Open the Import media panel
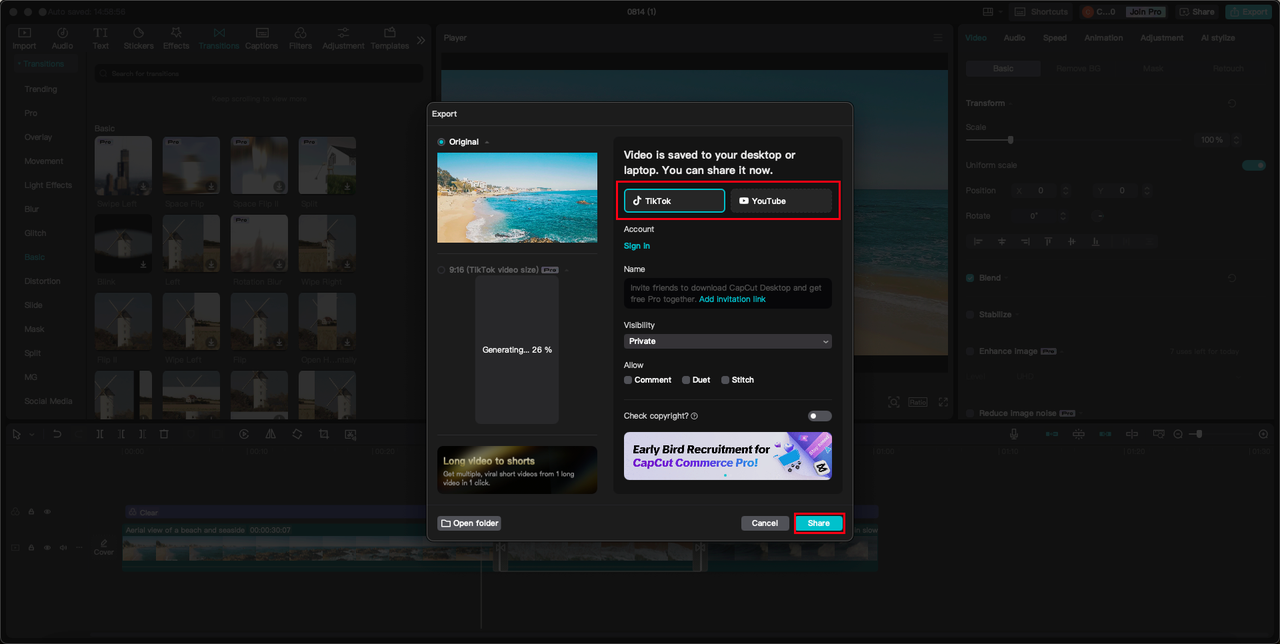This screenshot has width=1280, height=644. tap(24, 38)
